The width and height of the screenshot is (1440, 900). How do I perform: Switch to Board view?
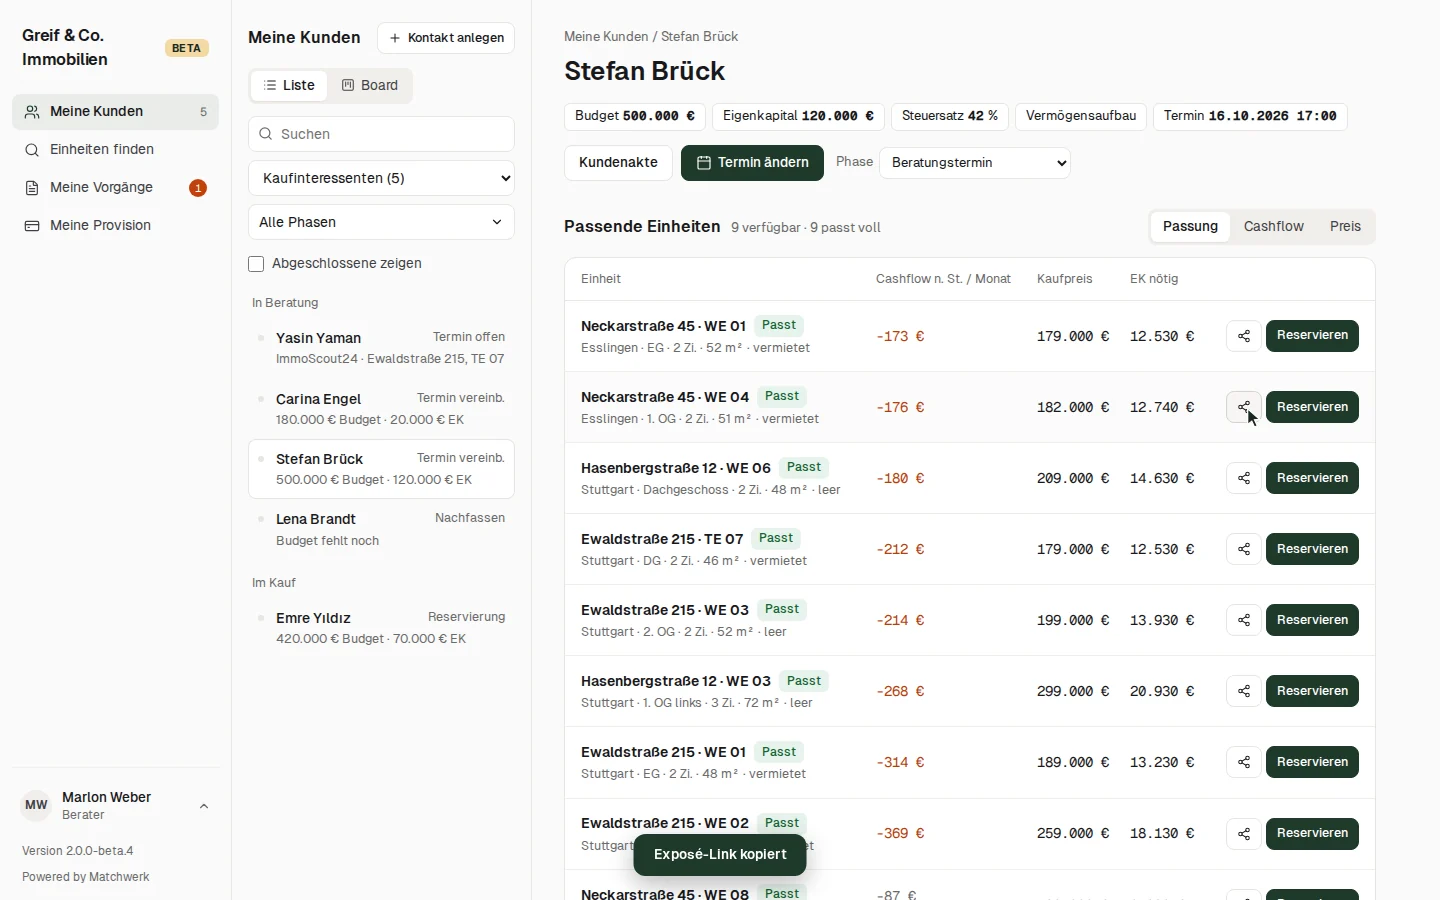[x=370, y=86]
